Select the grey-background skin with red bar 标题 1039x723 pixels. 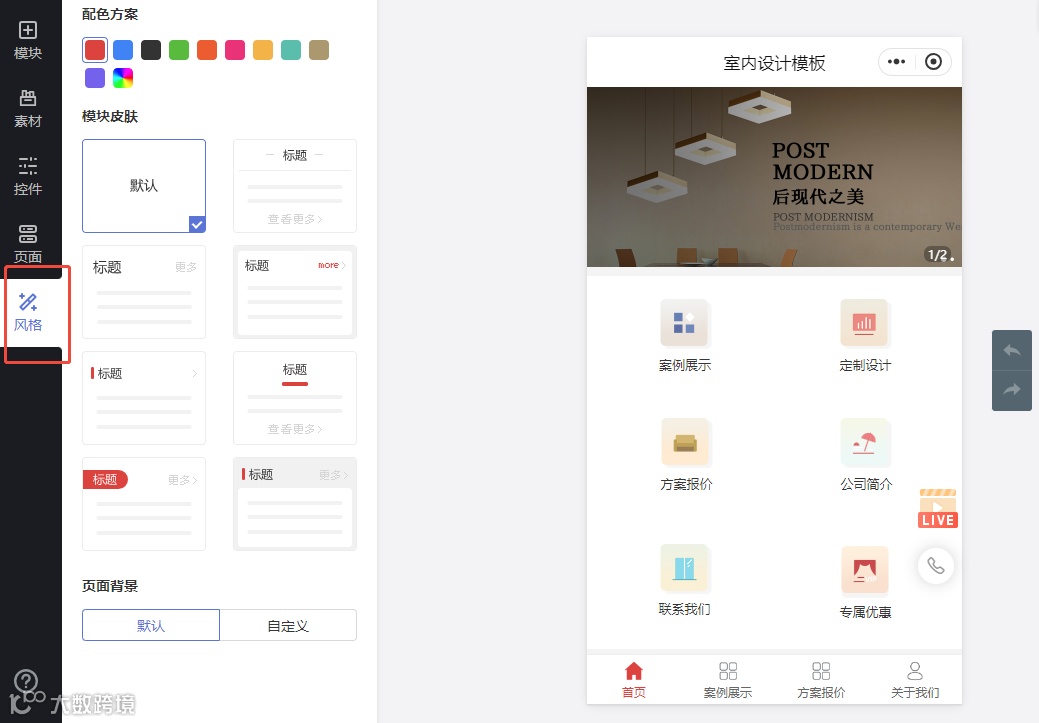pyautogui.click(x=295, y=504)
